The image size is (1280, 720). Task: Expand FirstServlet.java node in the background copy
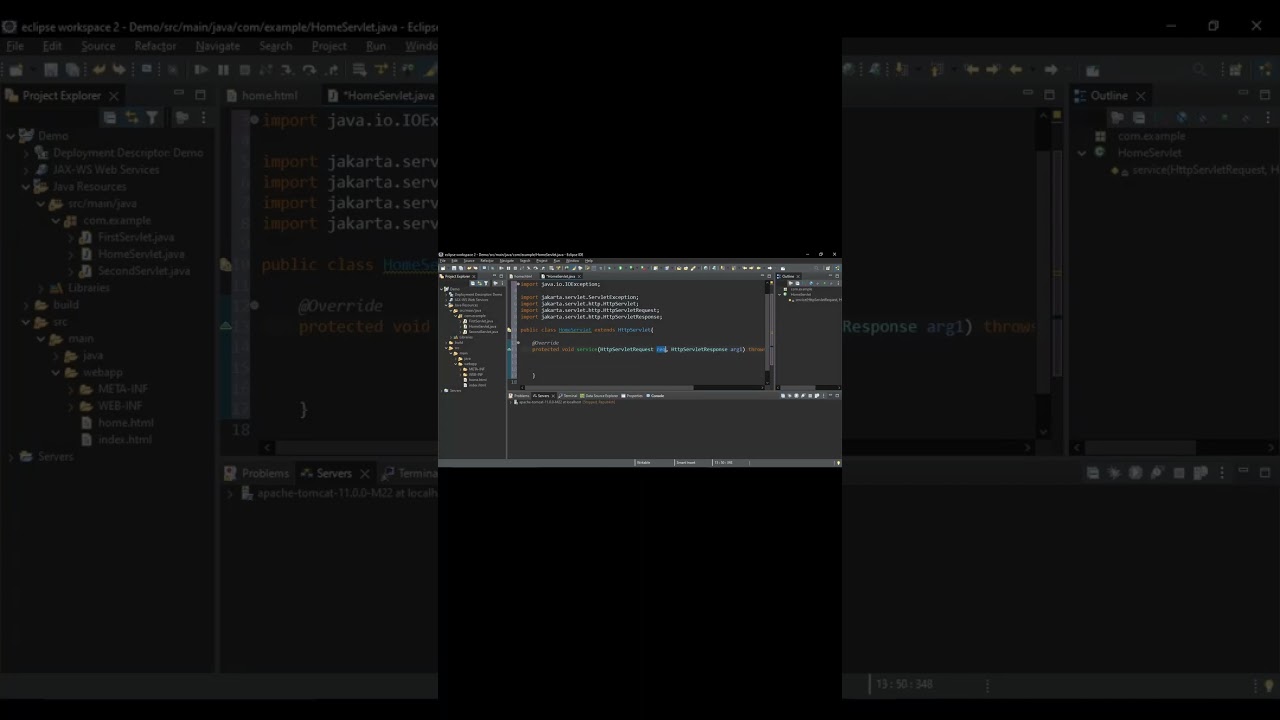[x=71, y=238]
